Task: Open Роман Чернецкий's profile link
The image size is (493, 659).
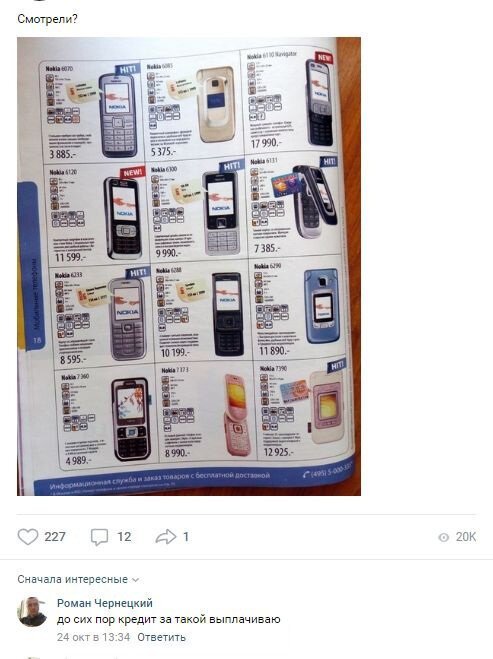Action: pyautogui.click(x=105, y=603)
